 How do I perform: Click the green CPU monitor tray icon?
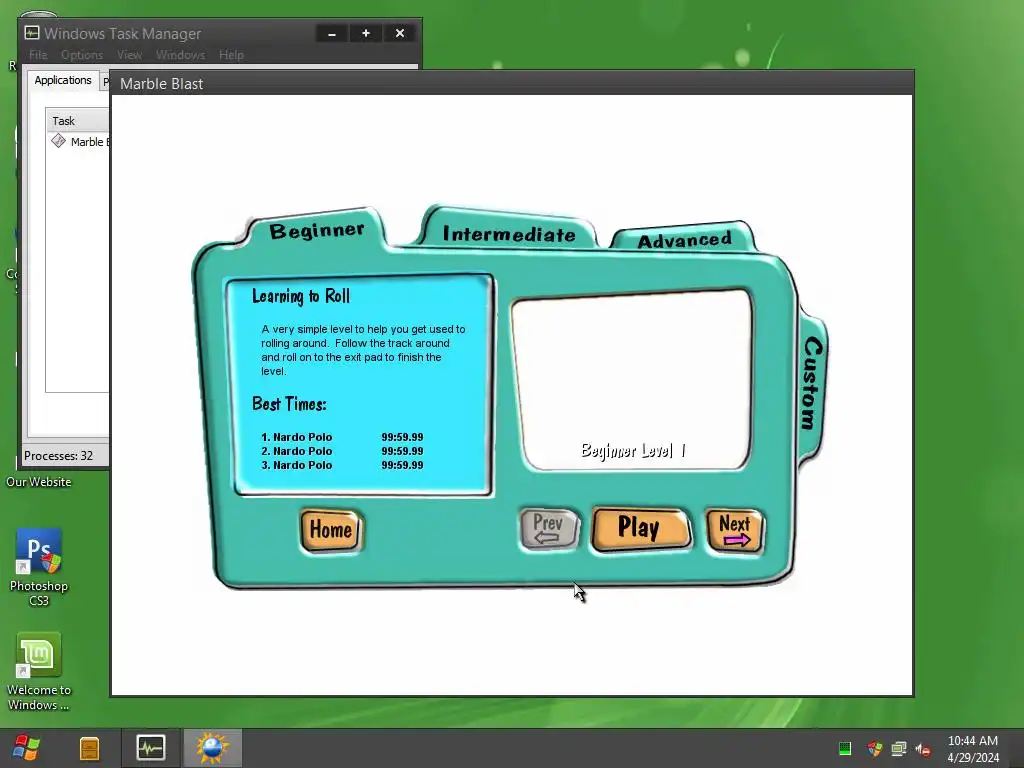pos(844,748)
